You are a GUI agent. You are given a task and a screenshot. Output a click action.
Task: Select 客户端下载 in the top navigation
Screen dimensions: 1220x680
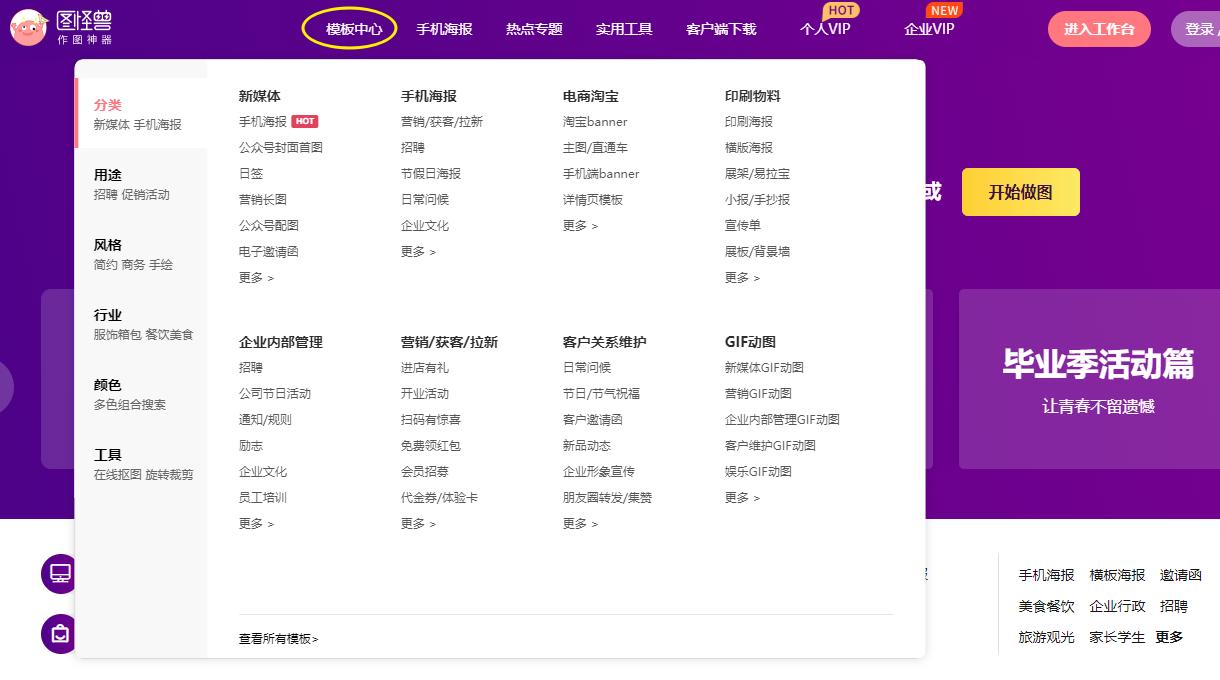pos(722,29)
